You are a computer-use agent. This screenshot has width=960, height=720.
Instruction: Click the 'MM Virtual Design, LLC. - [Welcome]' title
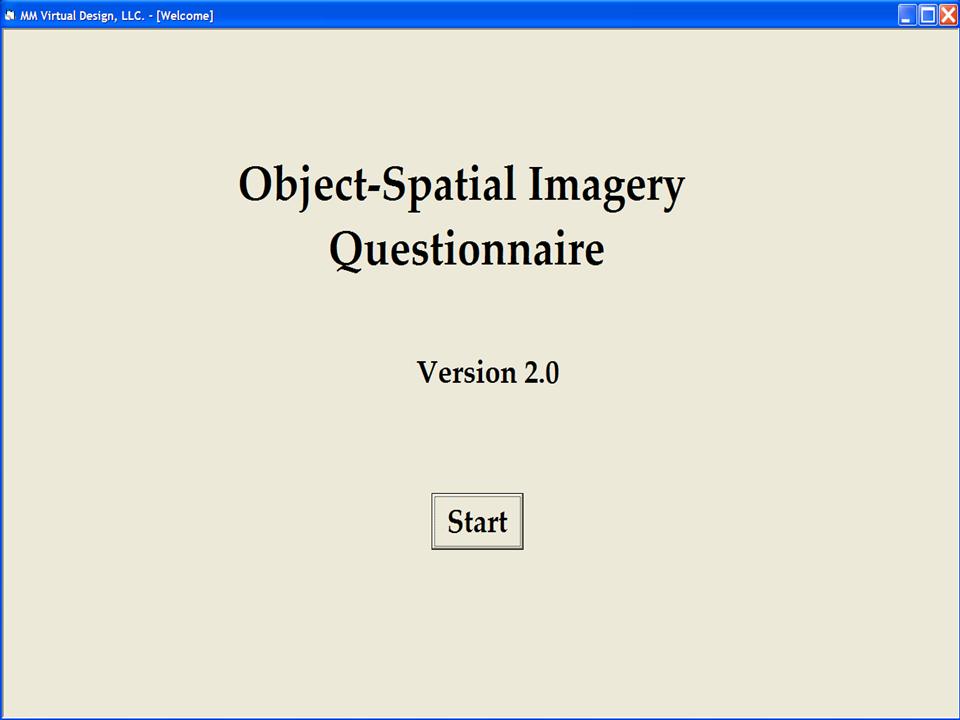point(117,15)
